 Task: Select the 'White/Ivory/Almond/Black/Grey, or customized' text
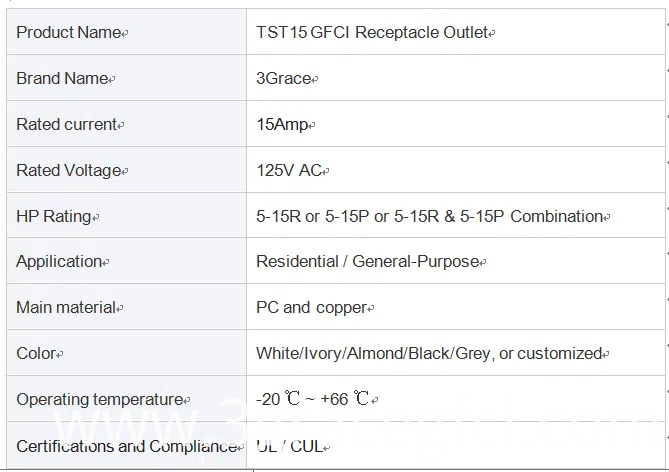(x=429, y=354)
